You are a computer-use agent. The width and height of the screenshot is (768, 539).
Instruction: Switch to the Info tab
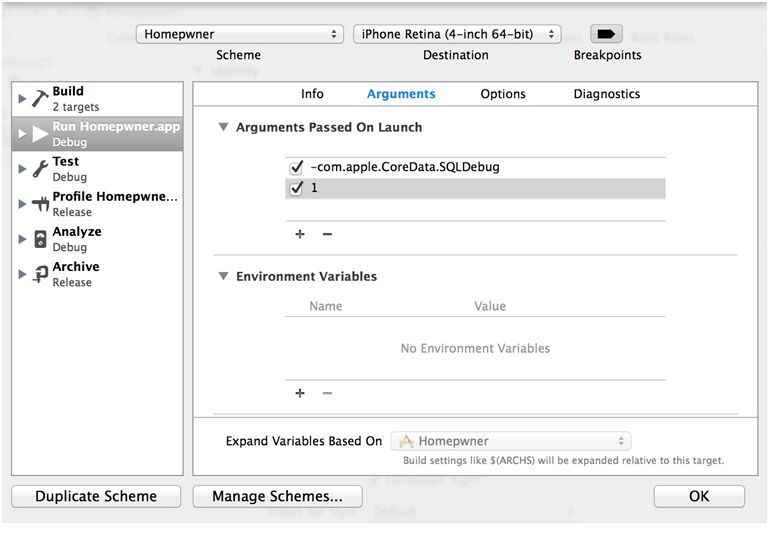[312, 94]
